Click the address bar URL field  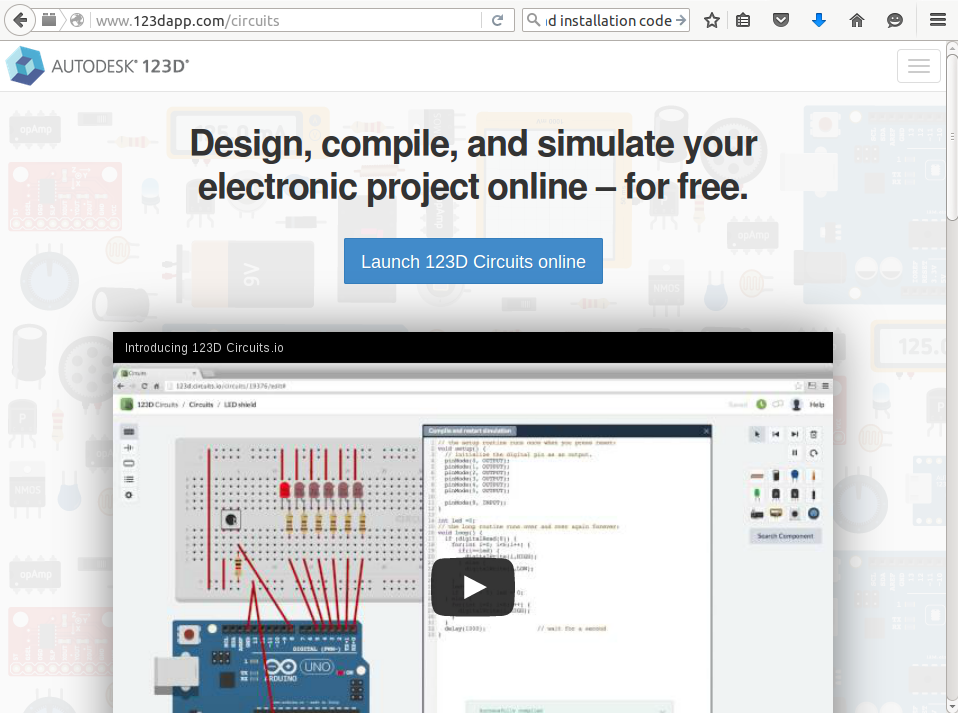point(287,20)
